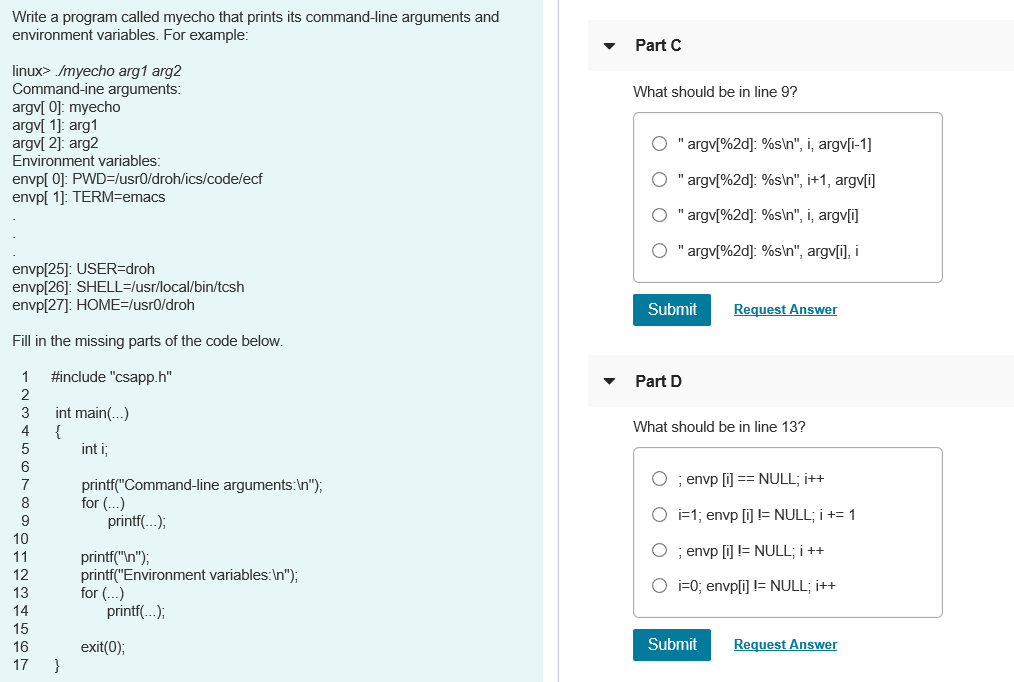The height and width of the screenshot is (682, 1014).
Task: Select the option "; envp [i] == NULL; i++"
Action: click(659, 478)
